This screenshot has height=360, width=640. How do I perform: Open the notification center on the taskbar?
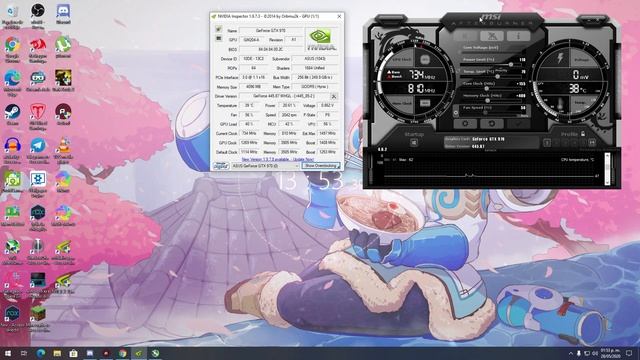click(629, 353)
